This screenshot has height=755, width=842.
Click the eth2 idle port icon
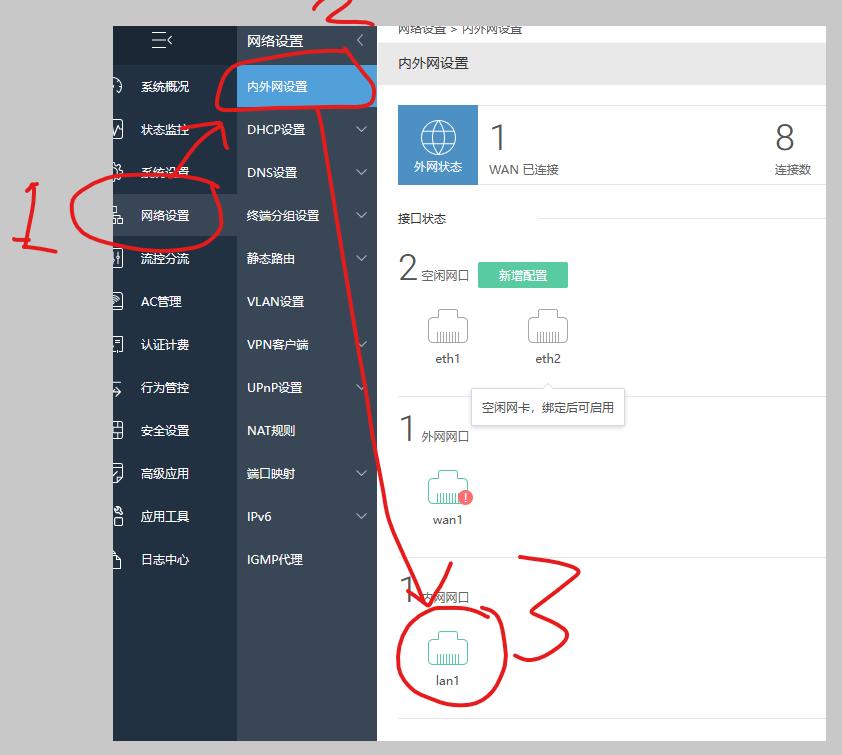pyautogui.click(x=547, y=325)
